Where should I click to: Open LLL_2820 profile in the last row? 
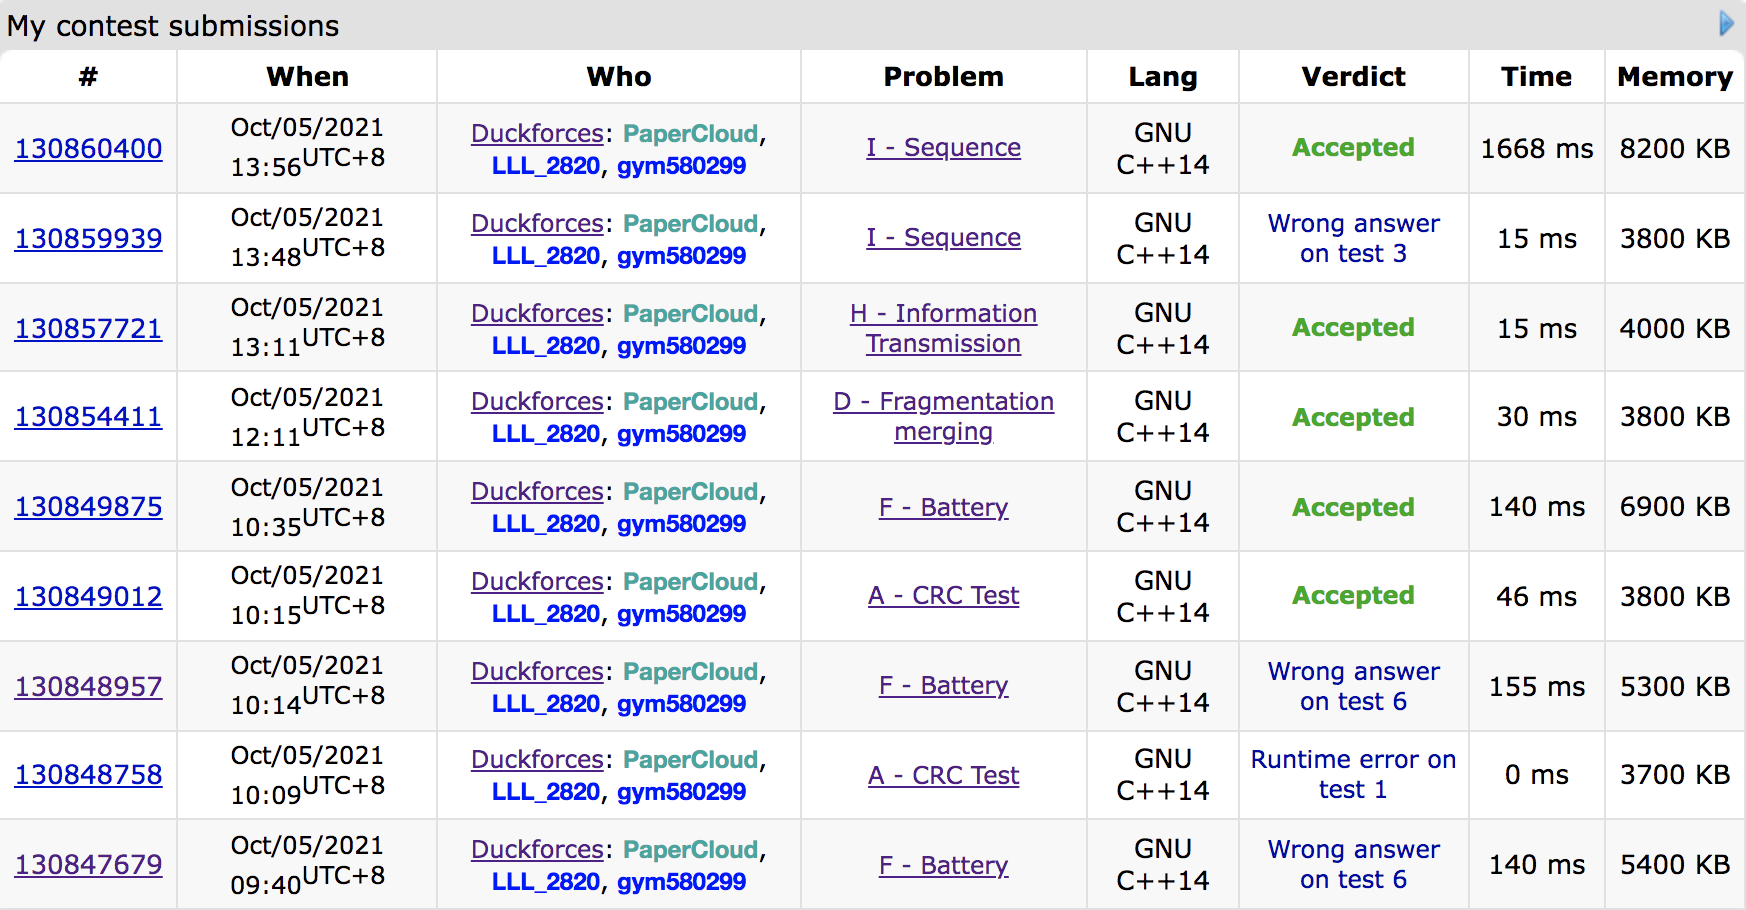click(x=545, y=882)
